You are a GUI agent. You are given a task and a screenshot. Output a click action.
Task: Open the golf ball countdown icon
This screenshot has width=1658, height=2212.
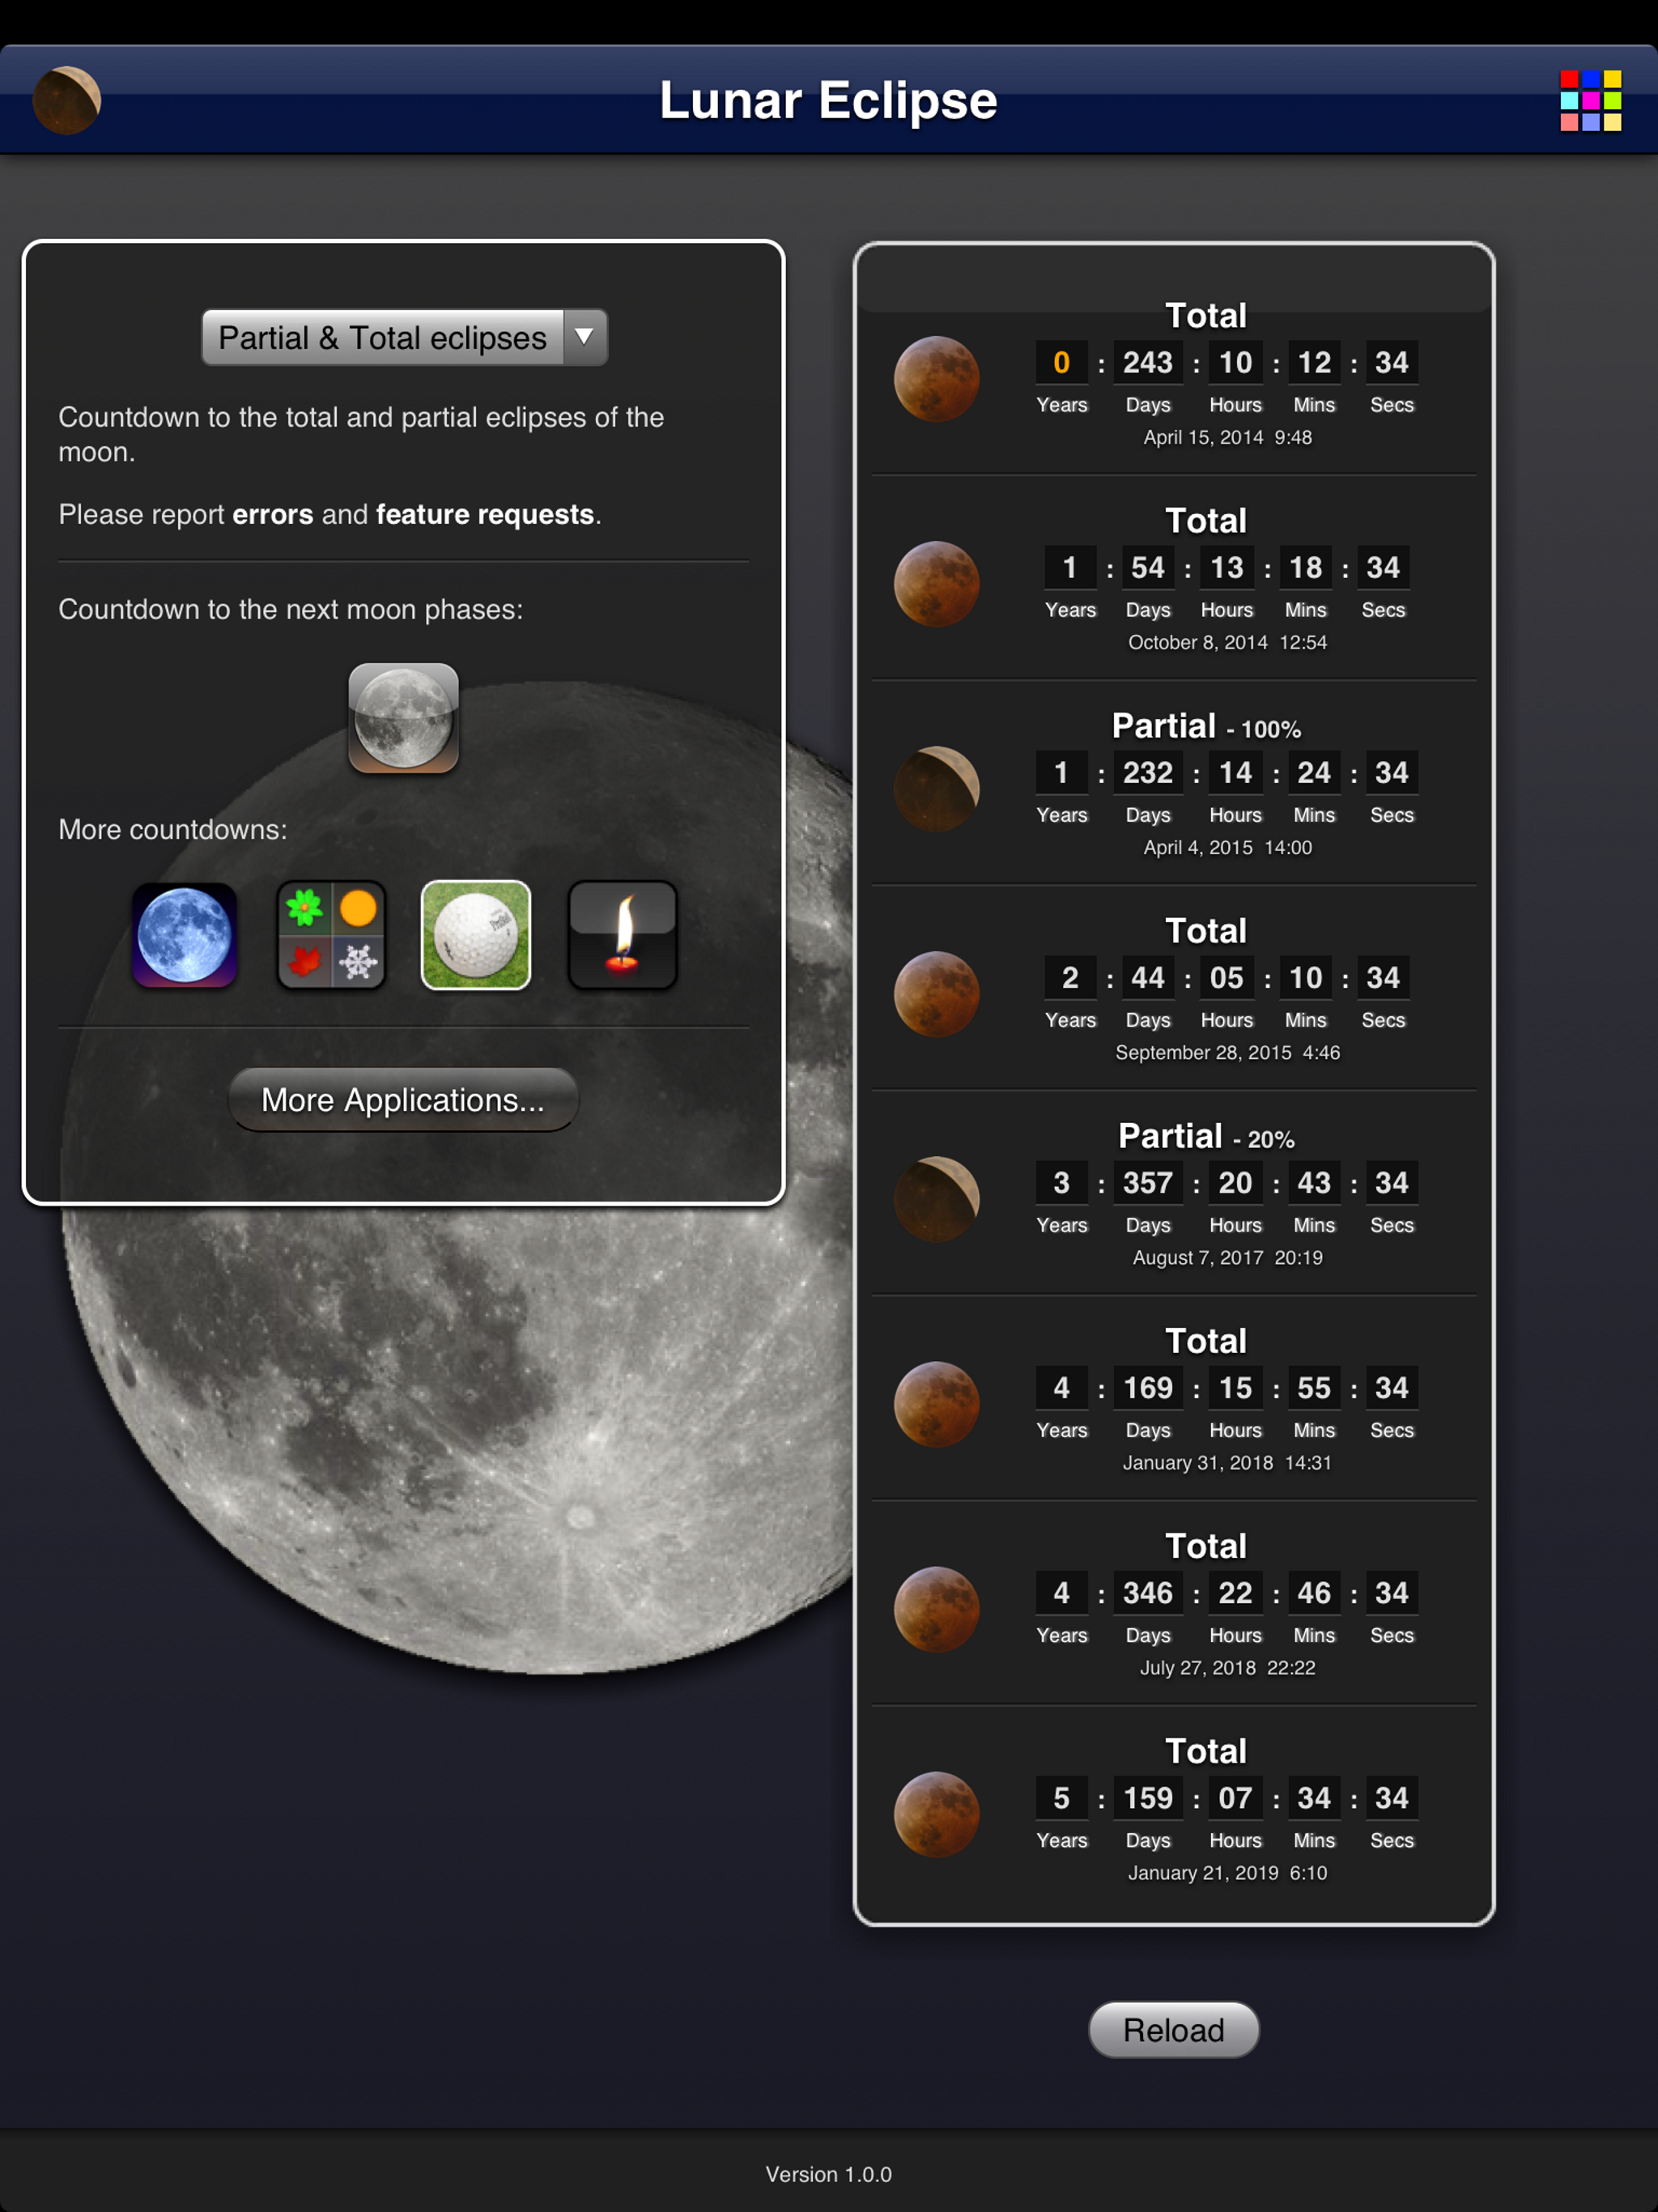(x=476, y=935)
